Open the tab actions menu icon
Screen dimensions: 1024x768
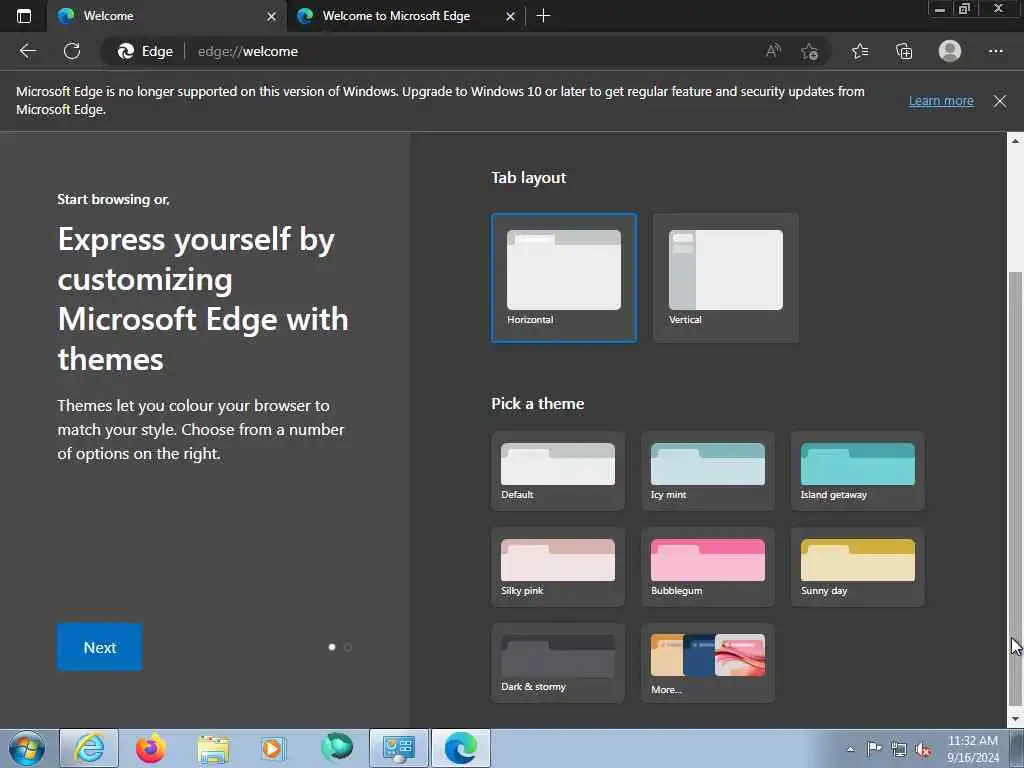[24, 16]
